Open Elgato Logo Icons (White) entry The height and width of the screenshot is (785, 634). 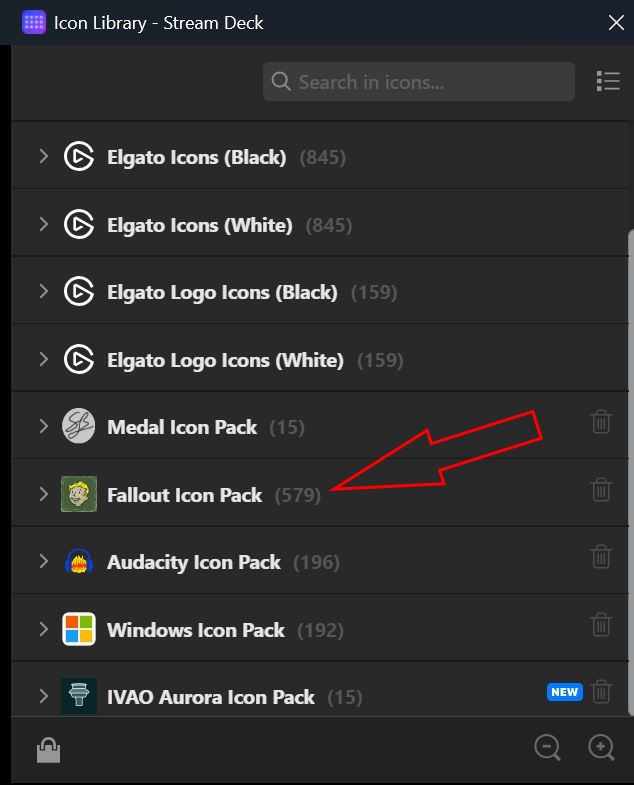pyautogui.click(x=225, y=360)
